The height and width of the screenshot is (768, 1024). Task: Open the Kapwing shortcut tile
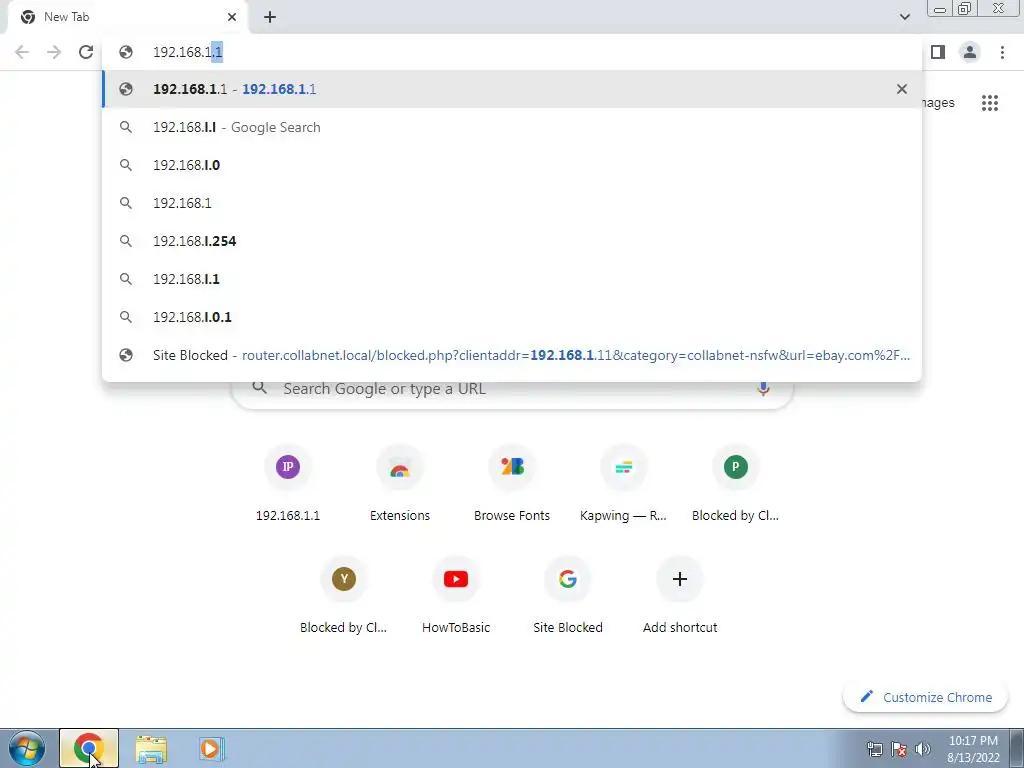pos(624,484)
